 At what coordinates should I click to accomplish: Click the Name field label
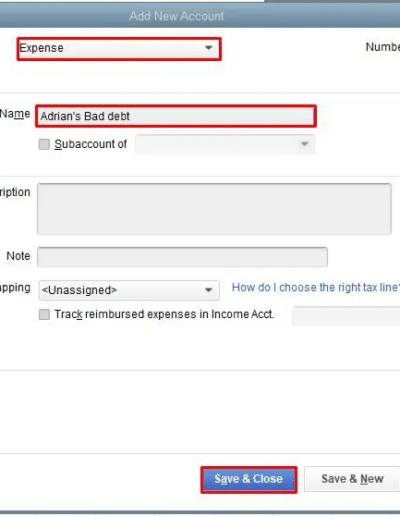15,114
